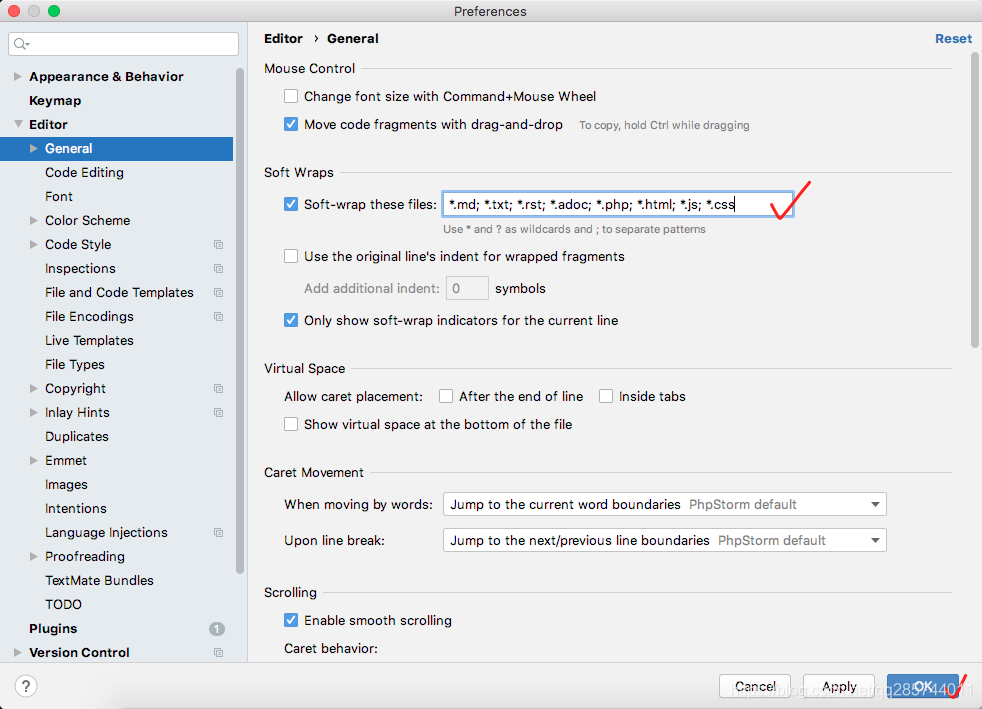The height and width of the screenshot is (709, 982).
Task: Open the Upon line break dropdown
Action: pyautogui.click(x=664, y=541)
